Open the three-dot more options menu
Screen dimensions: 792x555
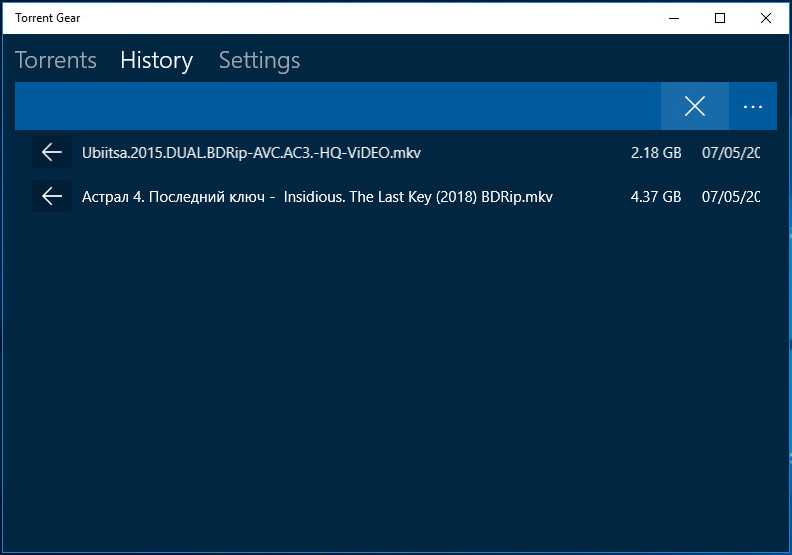[752, 106]
